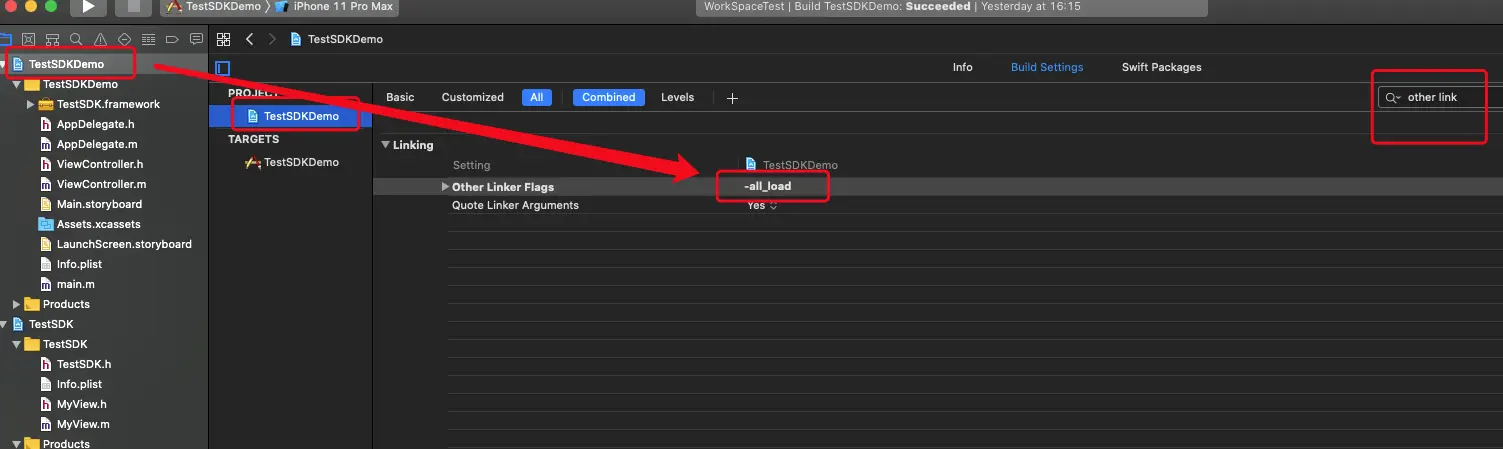
Task: Open ViewController.h file
Action: click(x=100, y=164)
